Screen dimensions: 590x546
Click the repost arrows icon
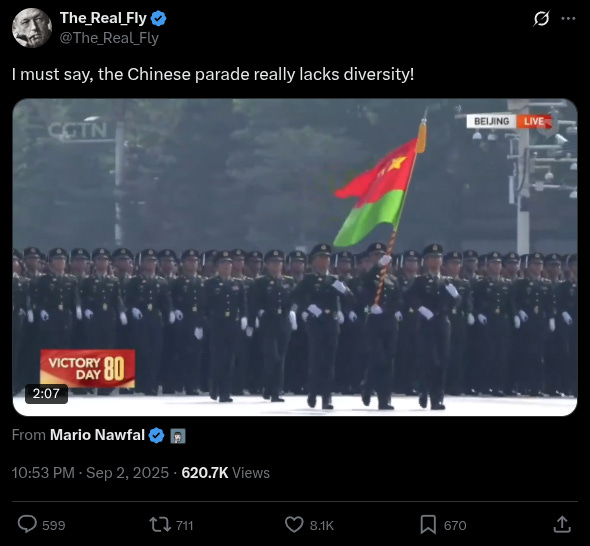[x=161, y=525]
